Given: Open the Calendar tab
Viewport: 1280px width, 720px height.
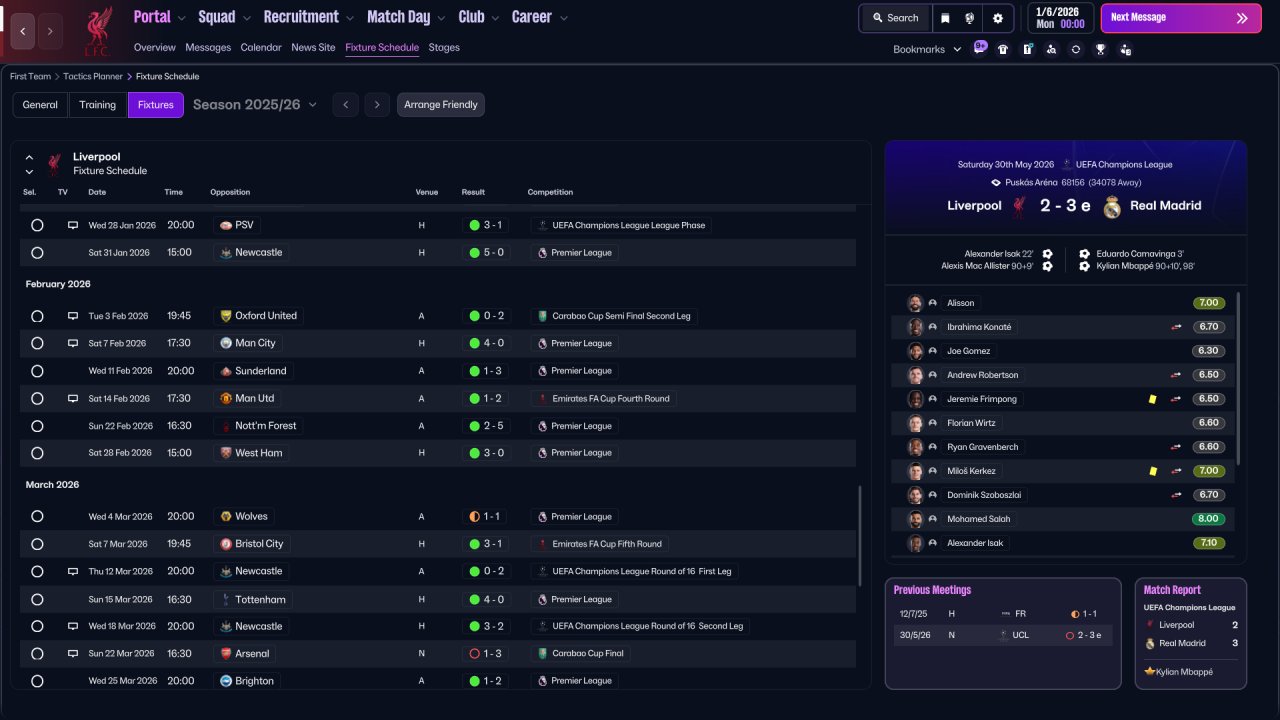Looking at the screenshot, I should [261, 47].
